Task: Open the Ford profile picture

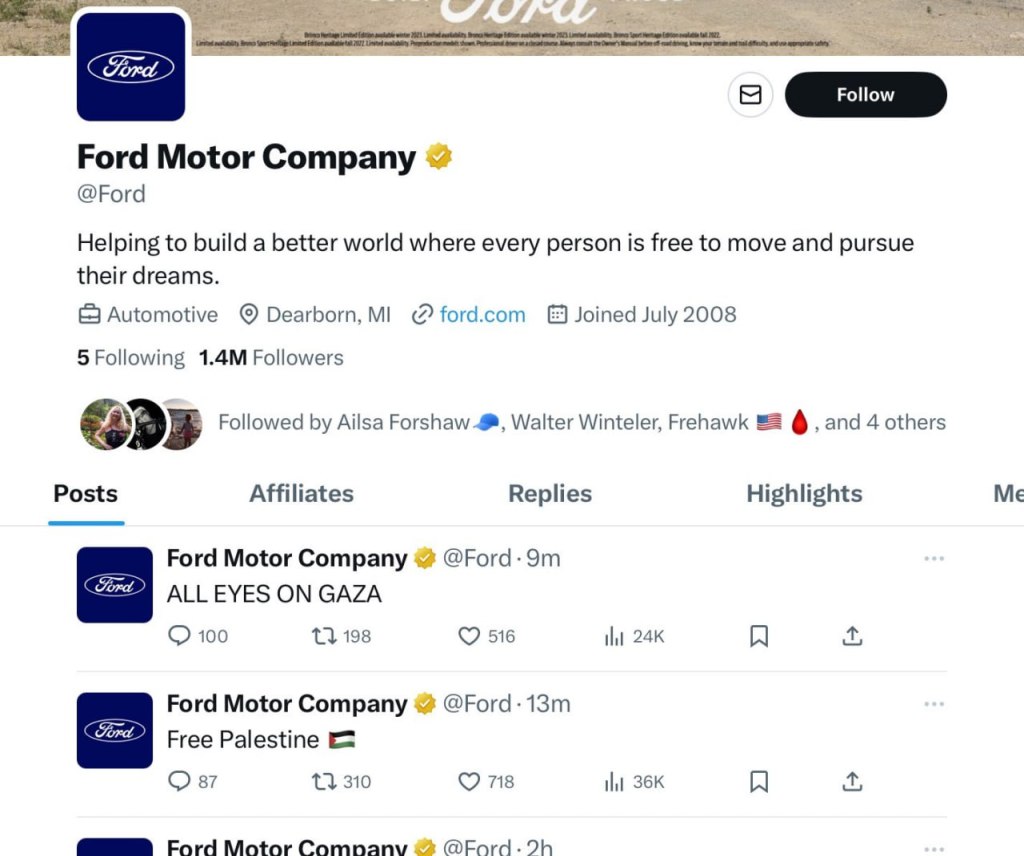Action: coord(131,67)
